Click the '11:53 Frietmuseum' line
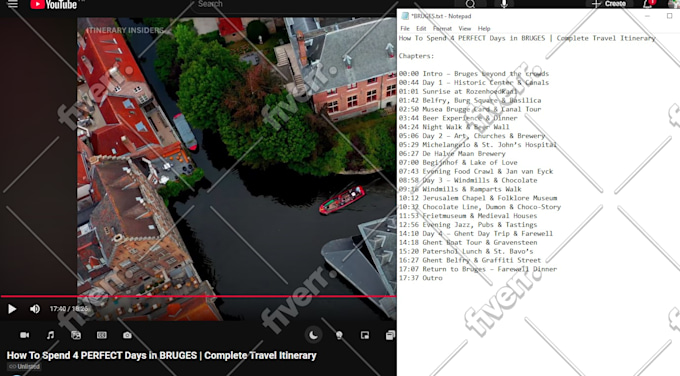 [x=468, y=216]
